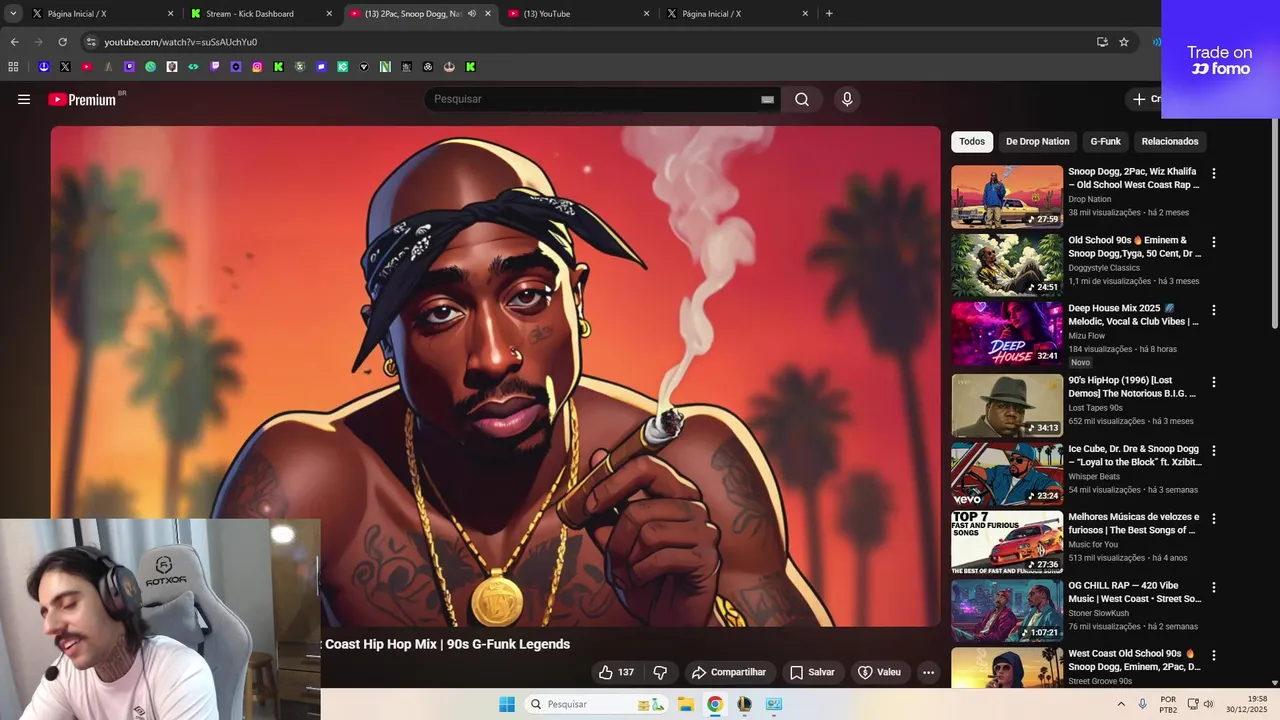Select the Relacionados filter chip

coord(1170,142)
